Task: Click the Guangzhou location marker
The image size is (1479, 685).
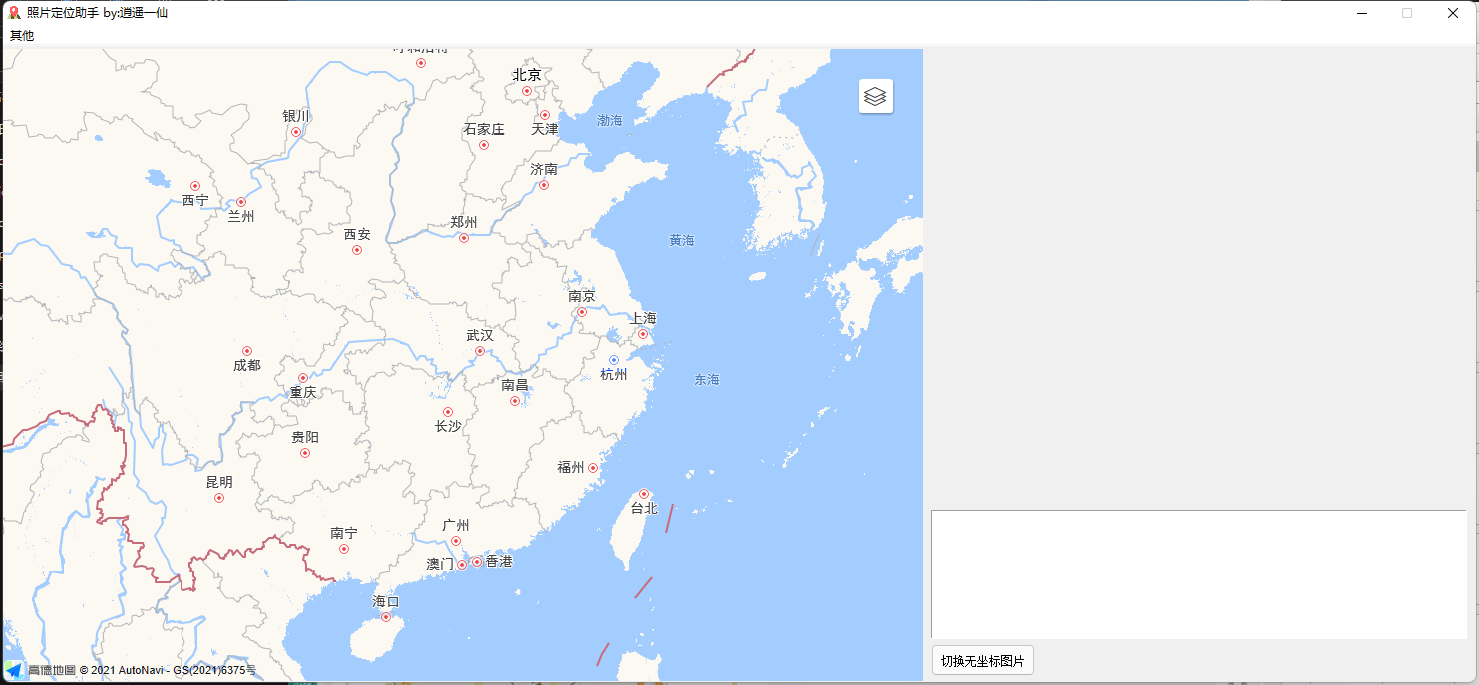Action: tap(457, 539)
